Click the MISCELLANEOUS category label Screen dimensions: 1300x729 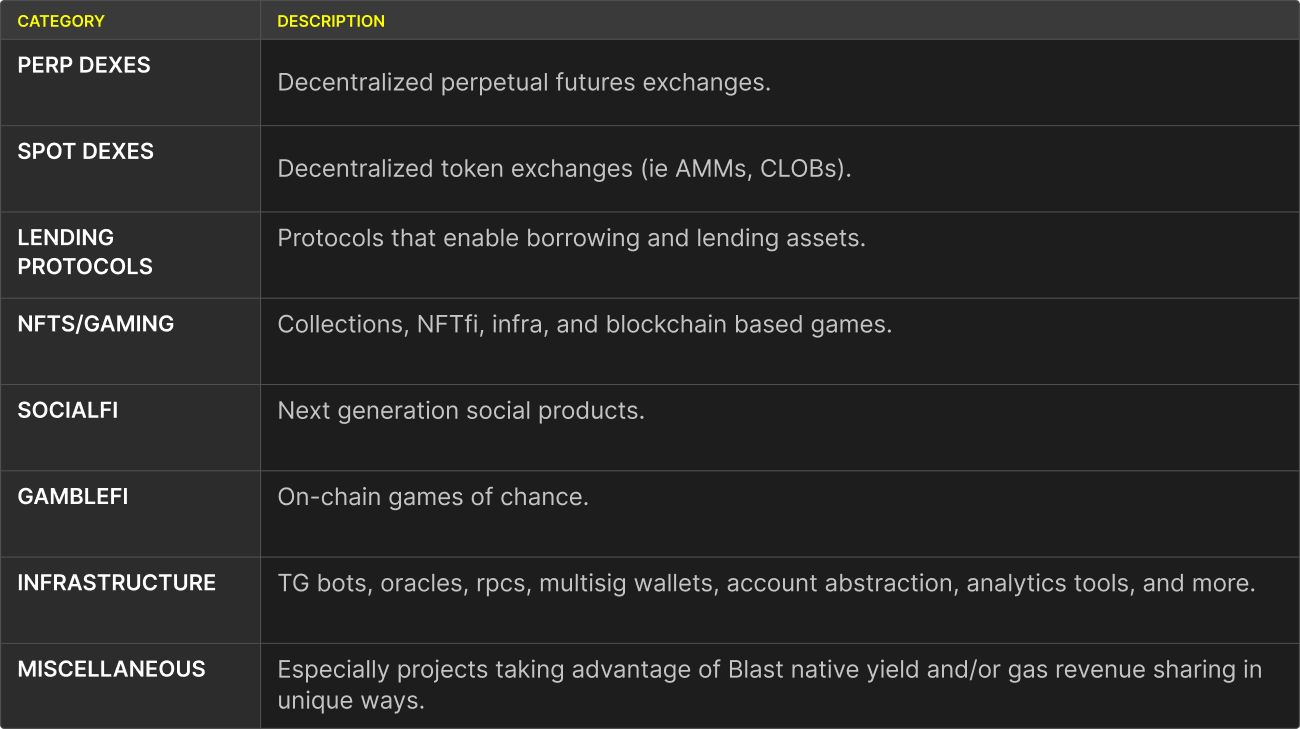pyautogui.click(x=112, y=669)
